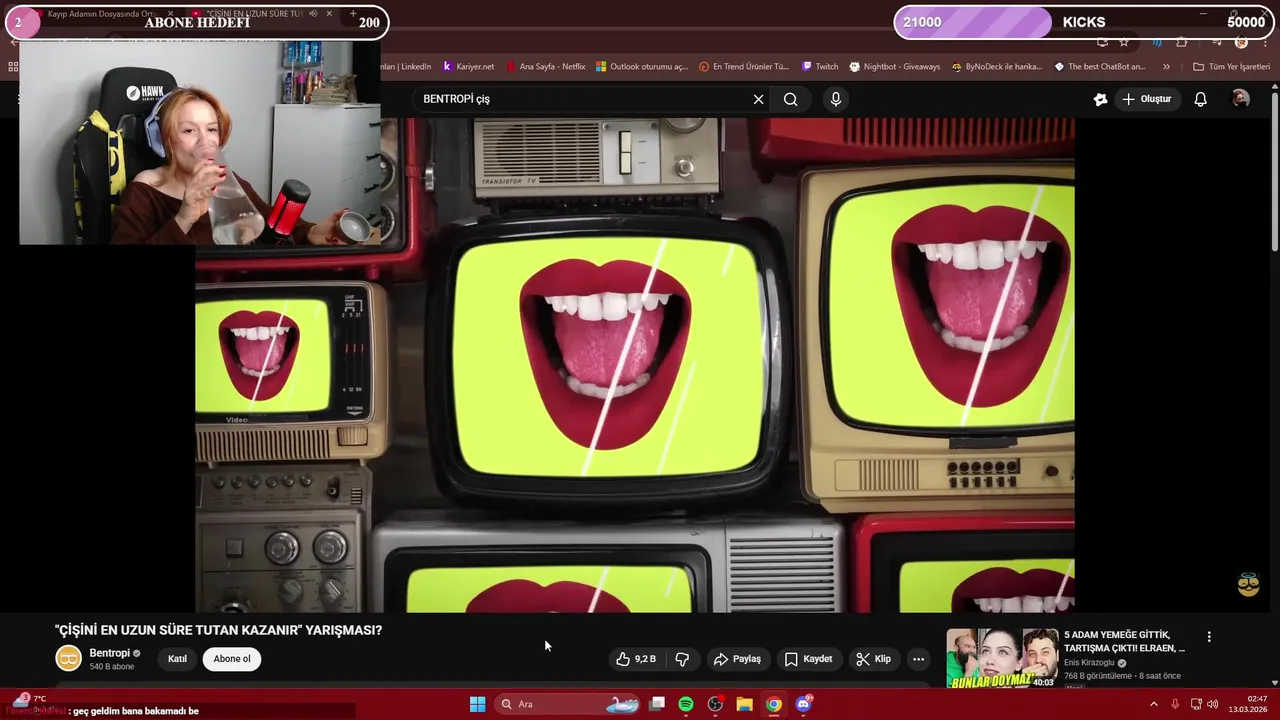The width and height of the screenshot is (1280, 720).
Task: Start voice search with the microphone icon
Action: tap(836, 99)
